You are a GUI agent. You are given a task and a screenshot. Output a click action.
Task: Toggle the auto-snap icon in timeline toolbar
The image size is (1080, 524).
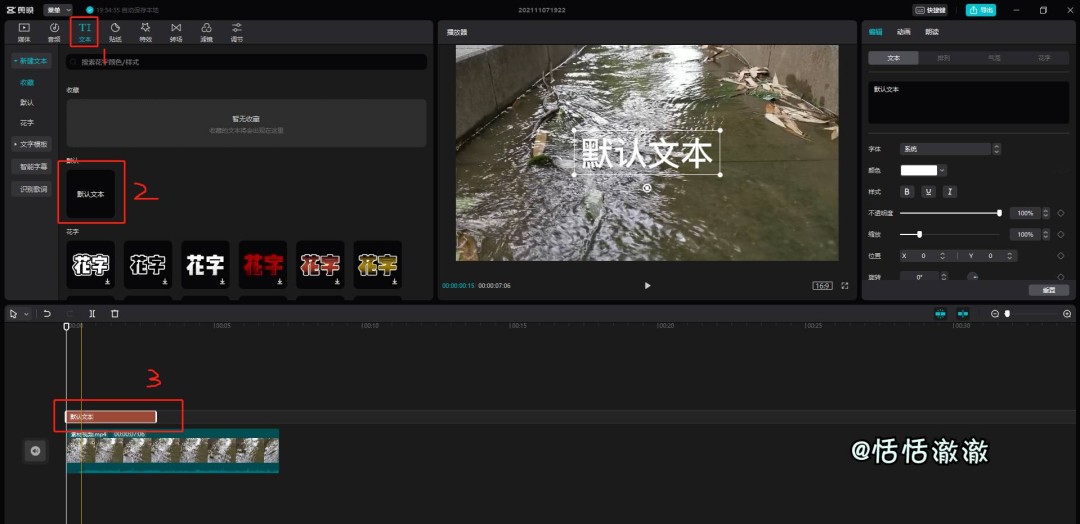pyautogui.click(x=963, y=314)
